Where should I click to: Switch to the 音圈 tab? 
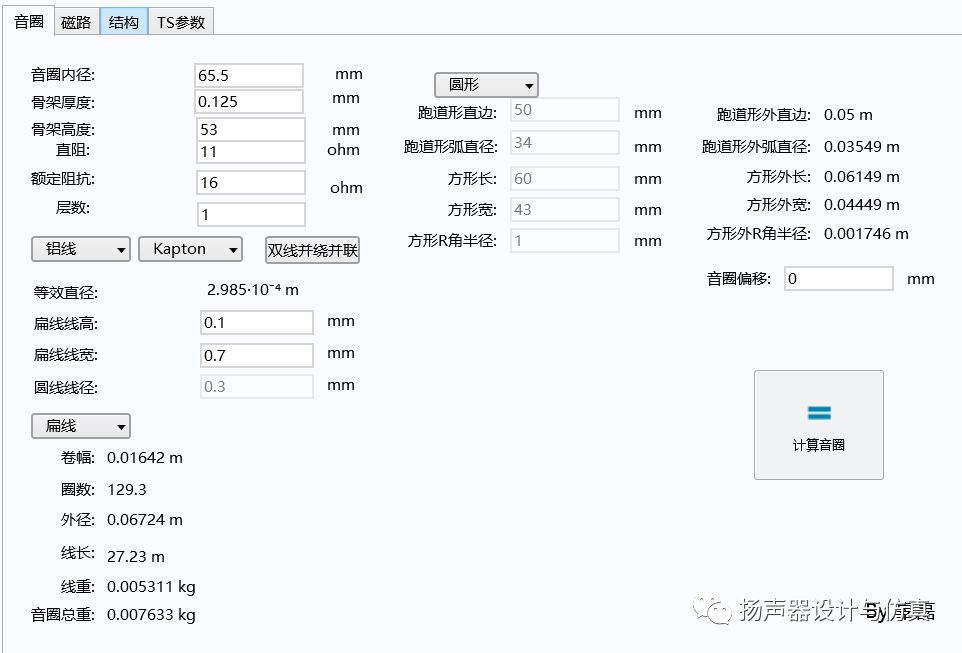(x=29, y=22)
